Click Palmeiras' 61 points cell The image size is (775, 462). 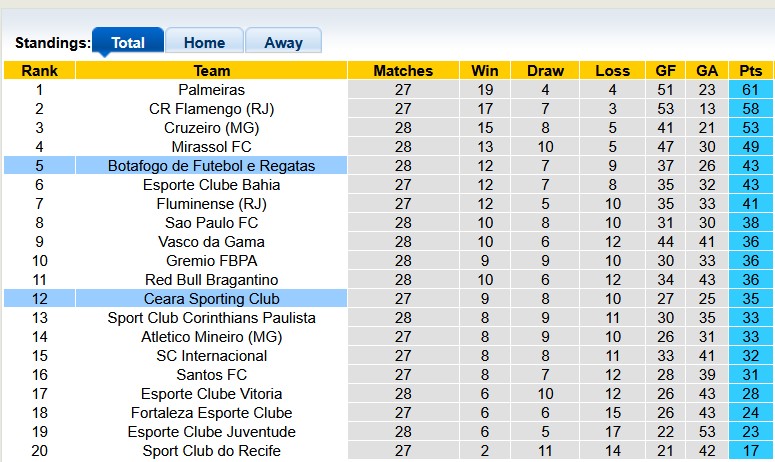coord(750,90)
